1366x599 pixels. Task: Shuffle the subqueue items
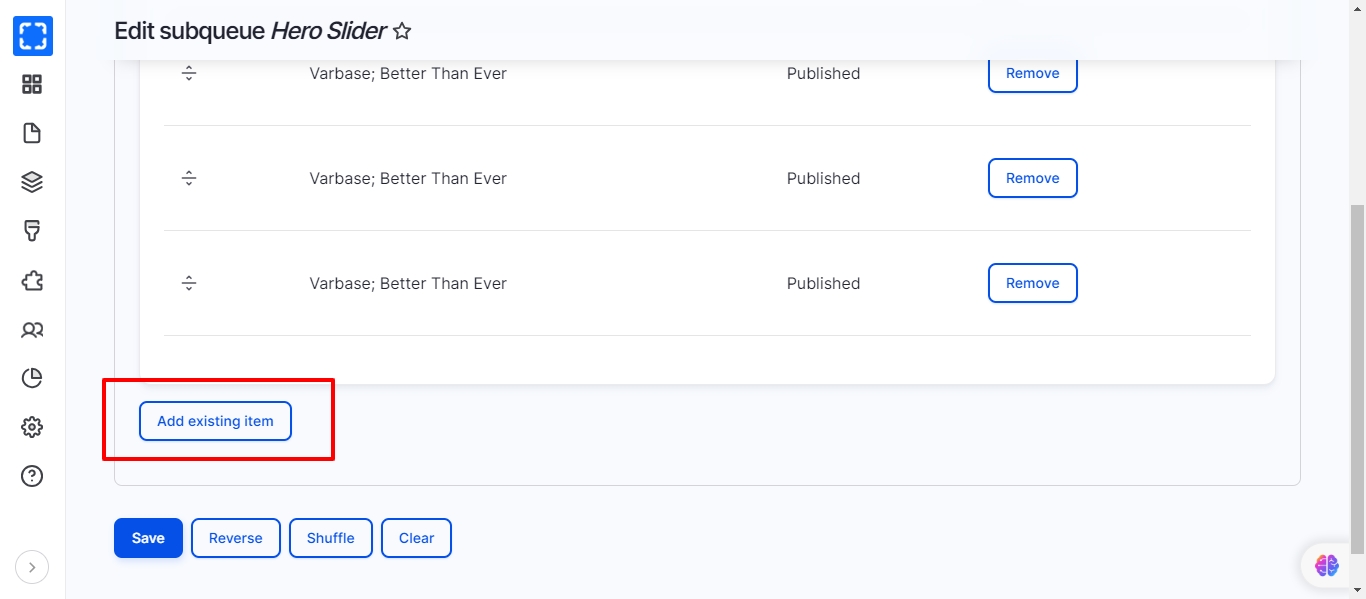[330, 538]
